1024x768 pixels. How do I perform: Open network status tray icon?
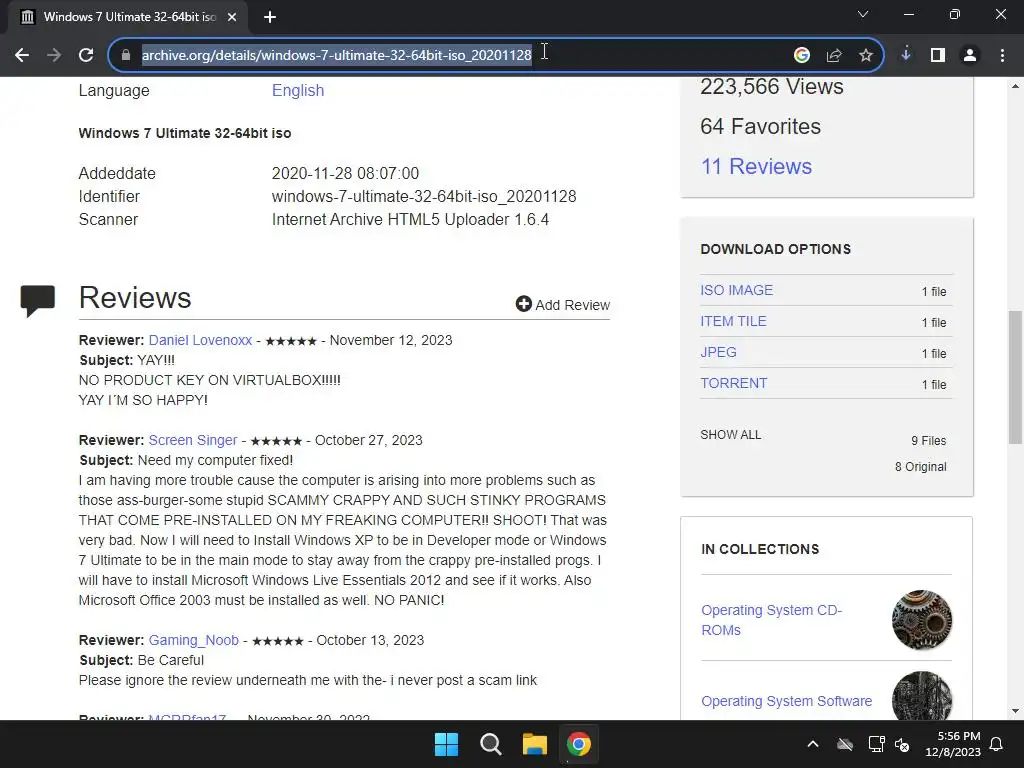coord(876,744)
